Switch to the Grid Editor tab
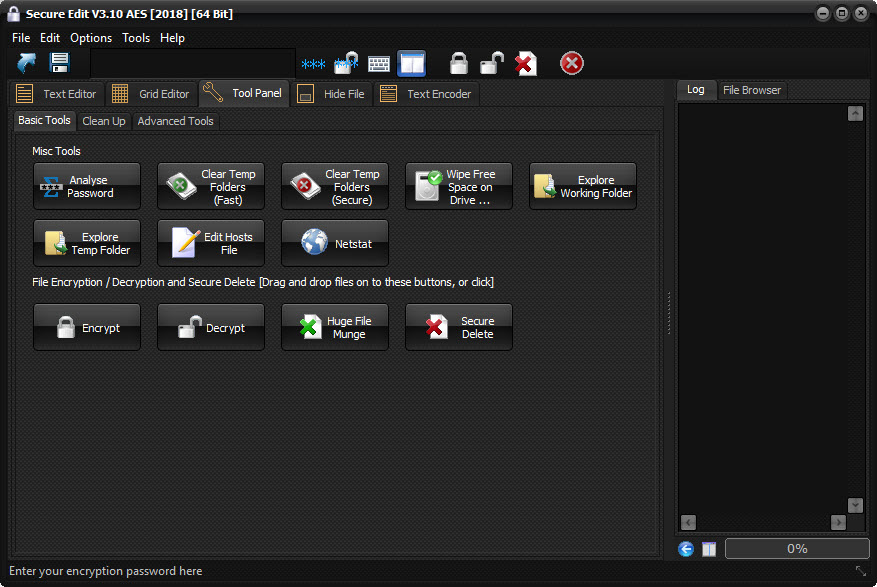877x587 pixels. (150, 93)
